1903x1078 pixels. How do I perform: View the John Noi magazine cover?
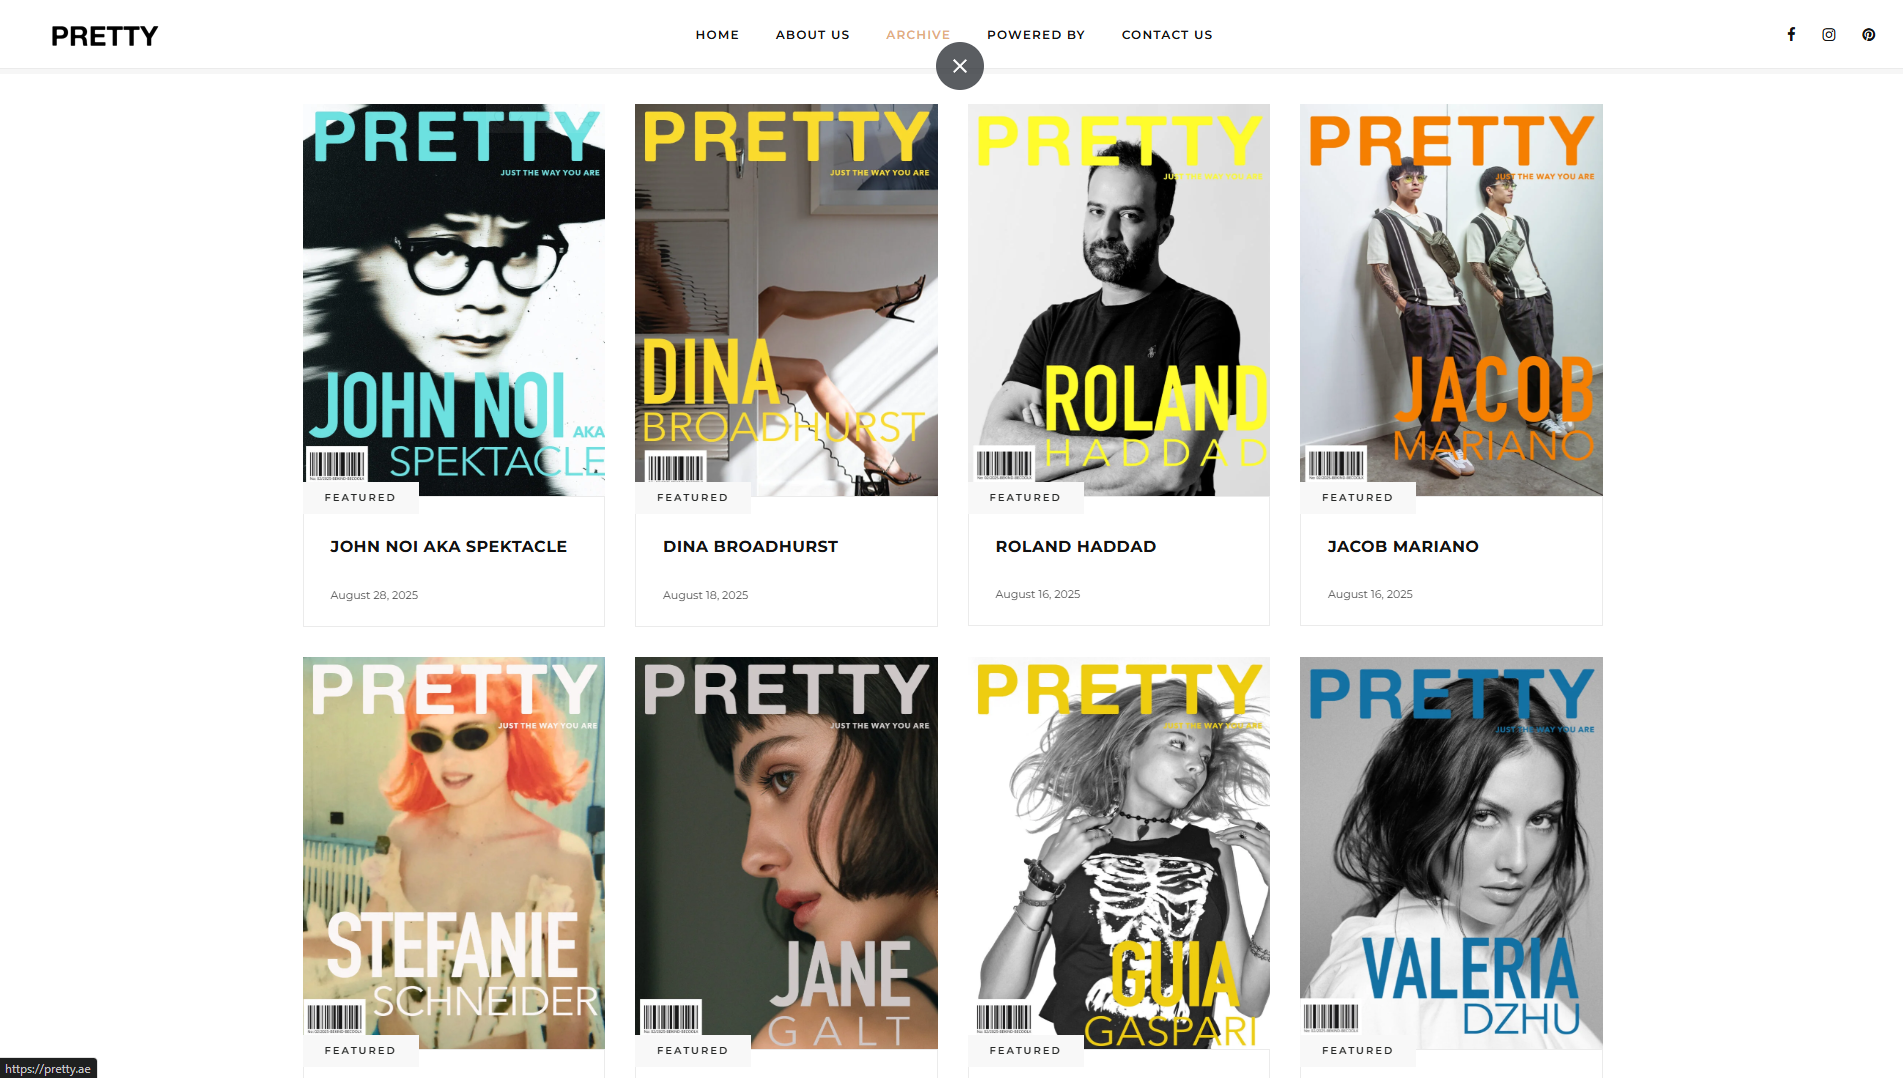coord(454,300)
